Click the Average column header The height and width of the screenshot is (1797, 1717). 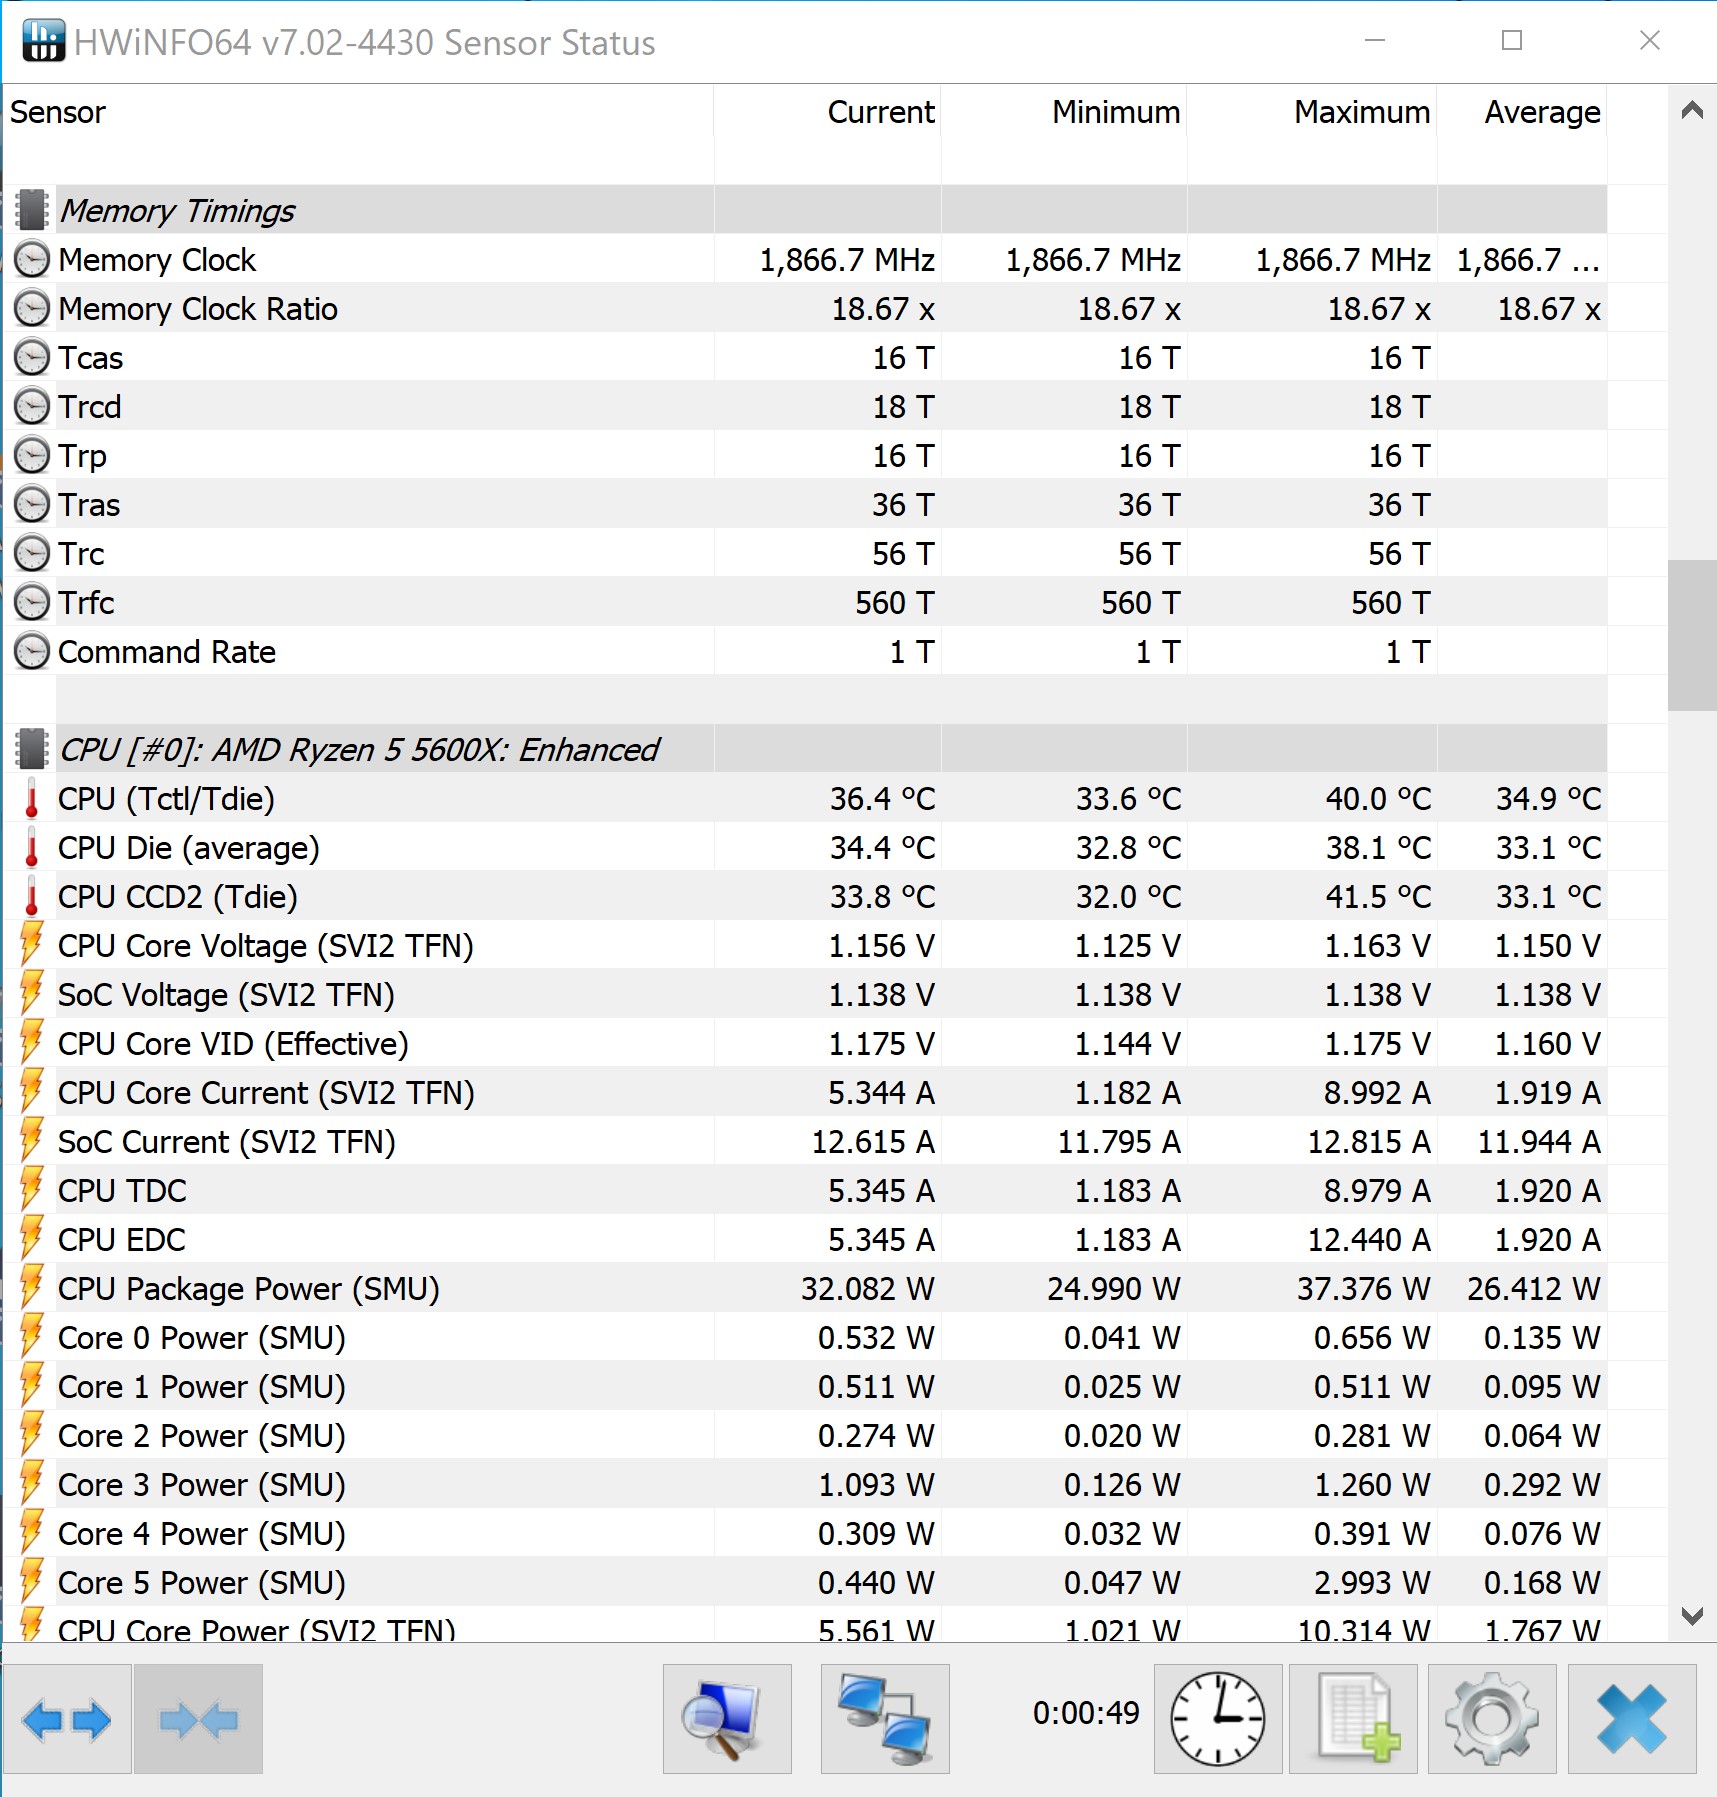[x=1541, y=113]
